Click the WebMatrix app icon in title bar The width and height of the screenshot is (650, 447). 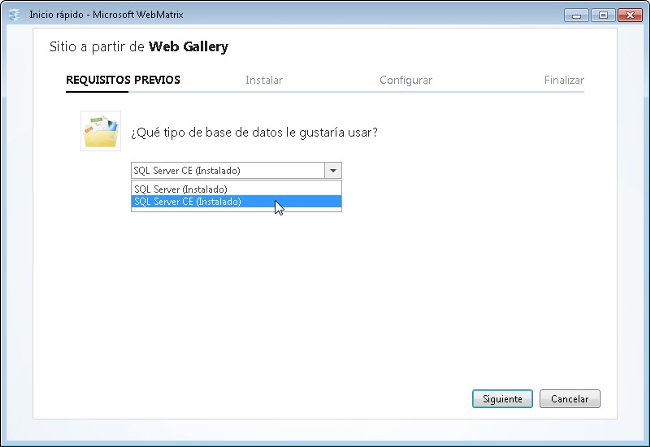click(x=15, y=15)
